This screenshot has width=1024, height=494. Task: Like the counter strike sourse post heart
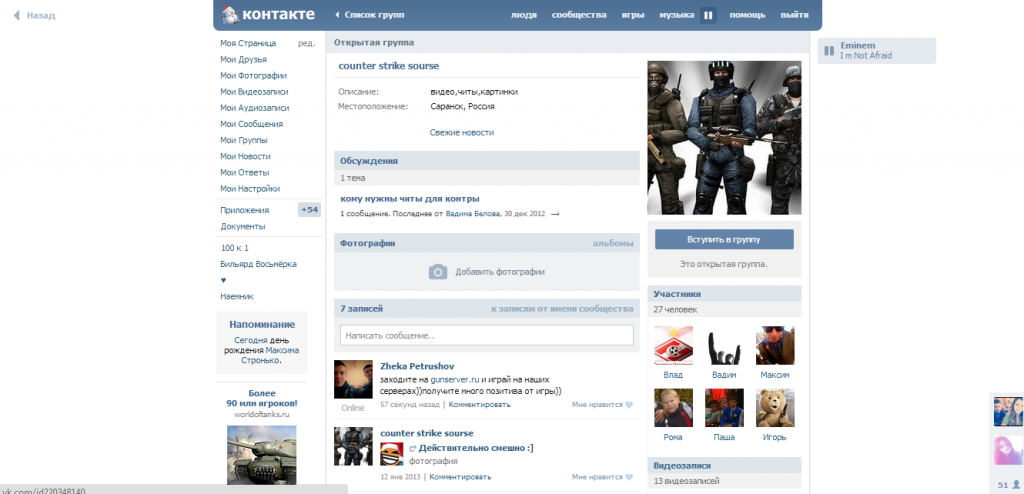[x=629, y=477]
